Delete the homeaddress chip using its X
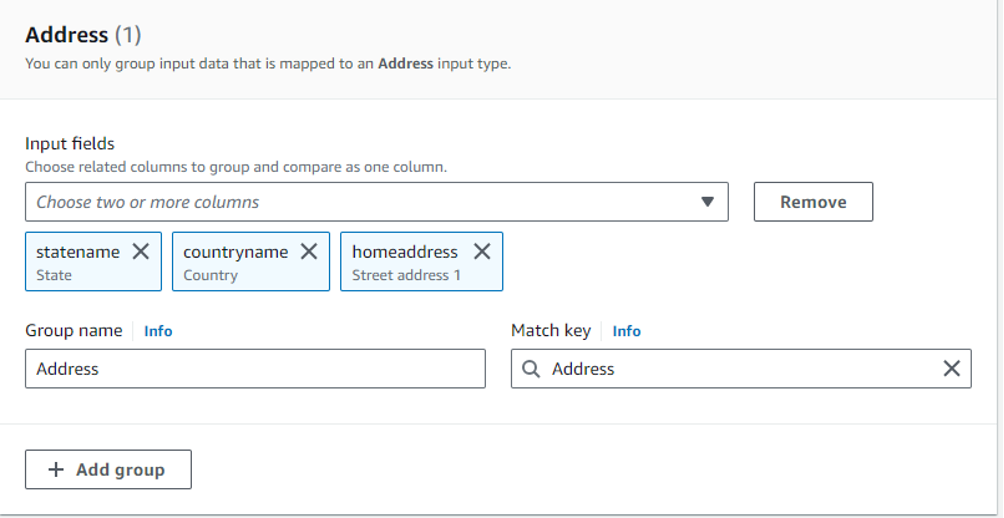Viewport: 1004px width, 518px height. tap(482, 252)
